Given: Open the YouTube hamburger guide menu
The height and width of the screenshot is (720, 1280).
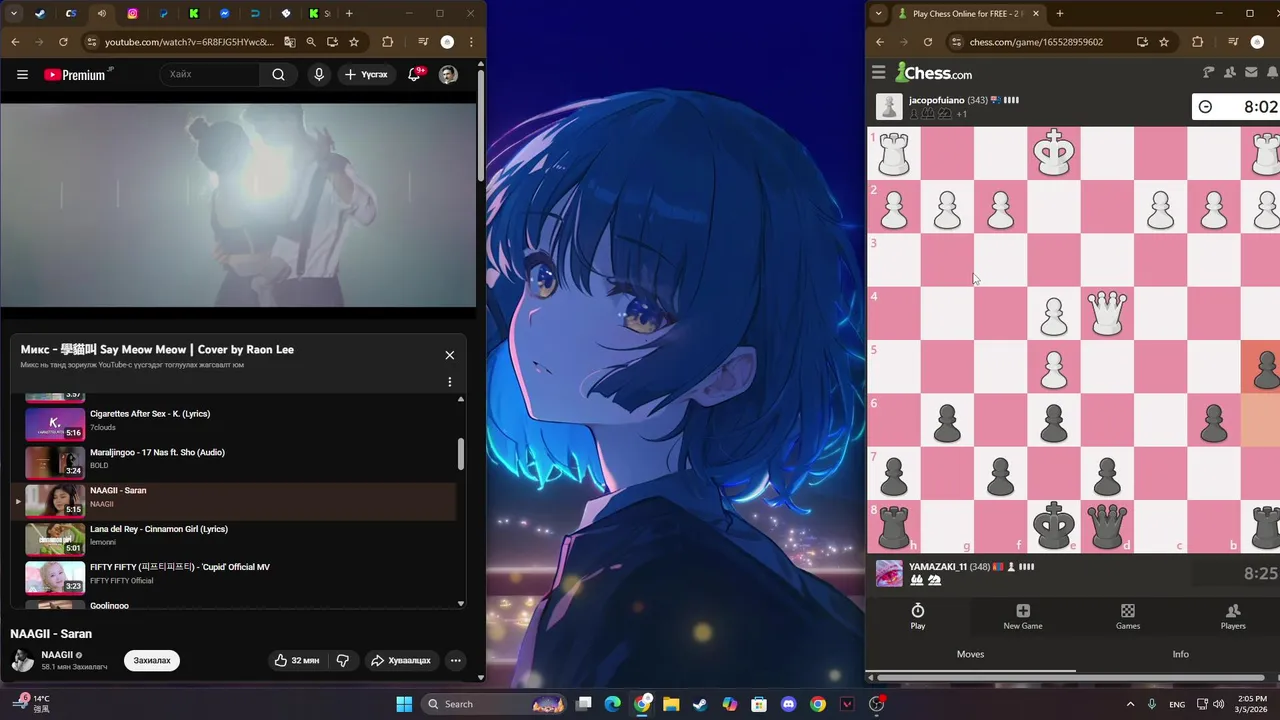Looking at the screenshot, I should pos(22,74).
